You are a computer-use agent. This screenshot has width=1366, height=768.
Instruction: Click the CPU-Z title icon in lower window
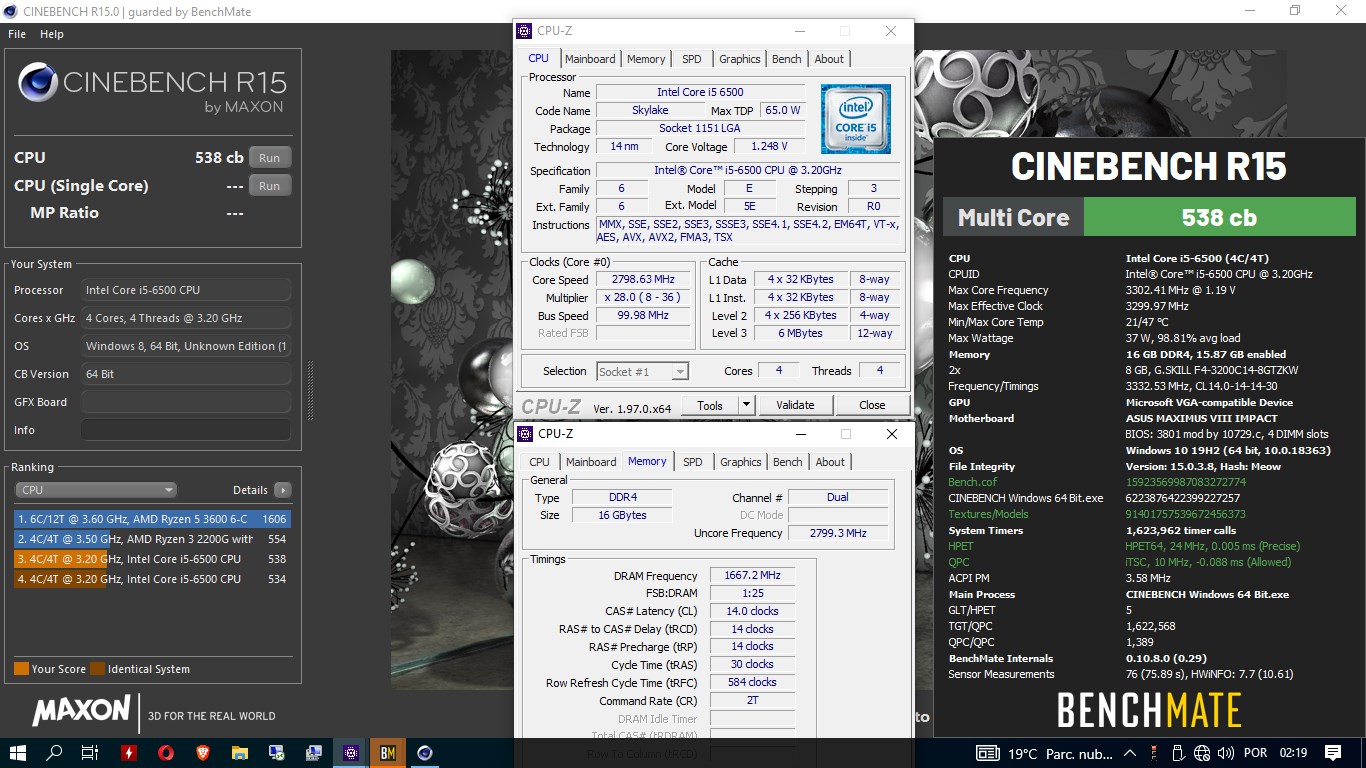[x=525, y=434]
